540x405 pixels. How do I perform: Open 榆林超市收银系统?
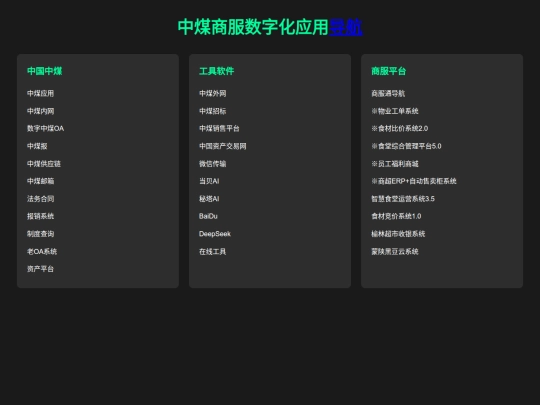pos(398,234)
